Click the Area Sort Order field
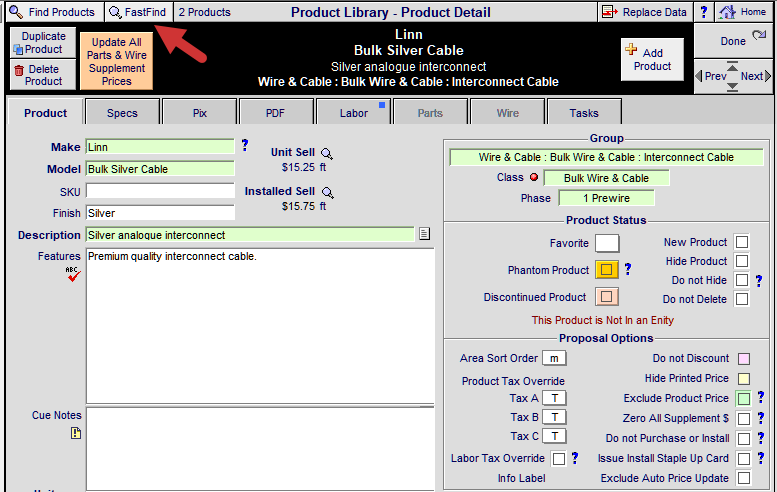 click(554, 358)
